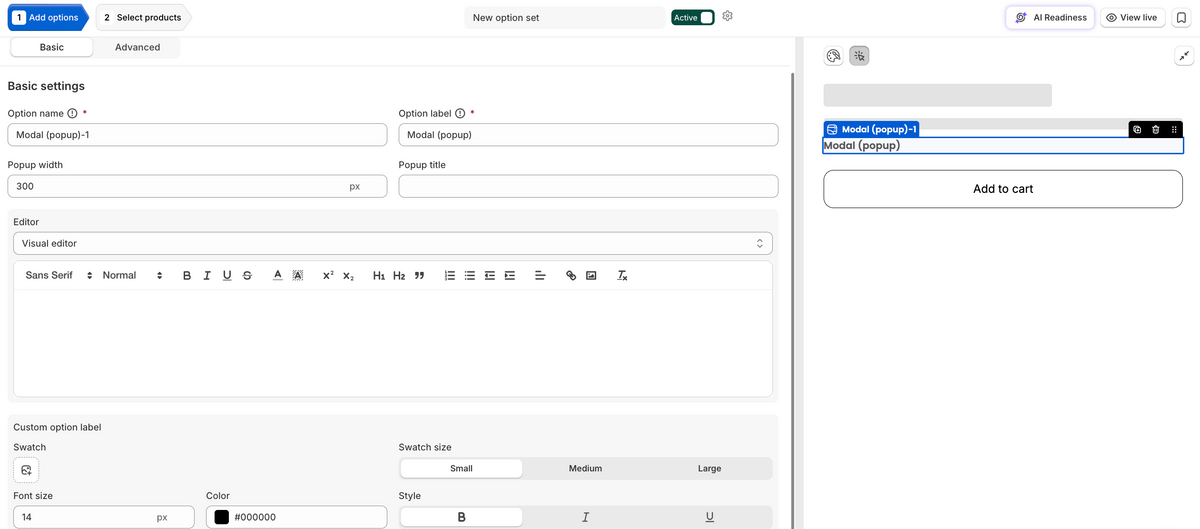Open the Normal size dropdown
This screenshot has height=529, width=1200.
pos(132,275)
